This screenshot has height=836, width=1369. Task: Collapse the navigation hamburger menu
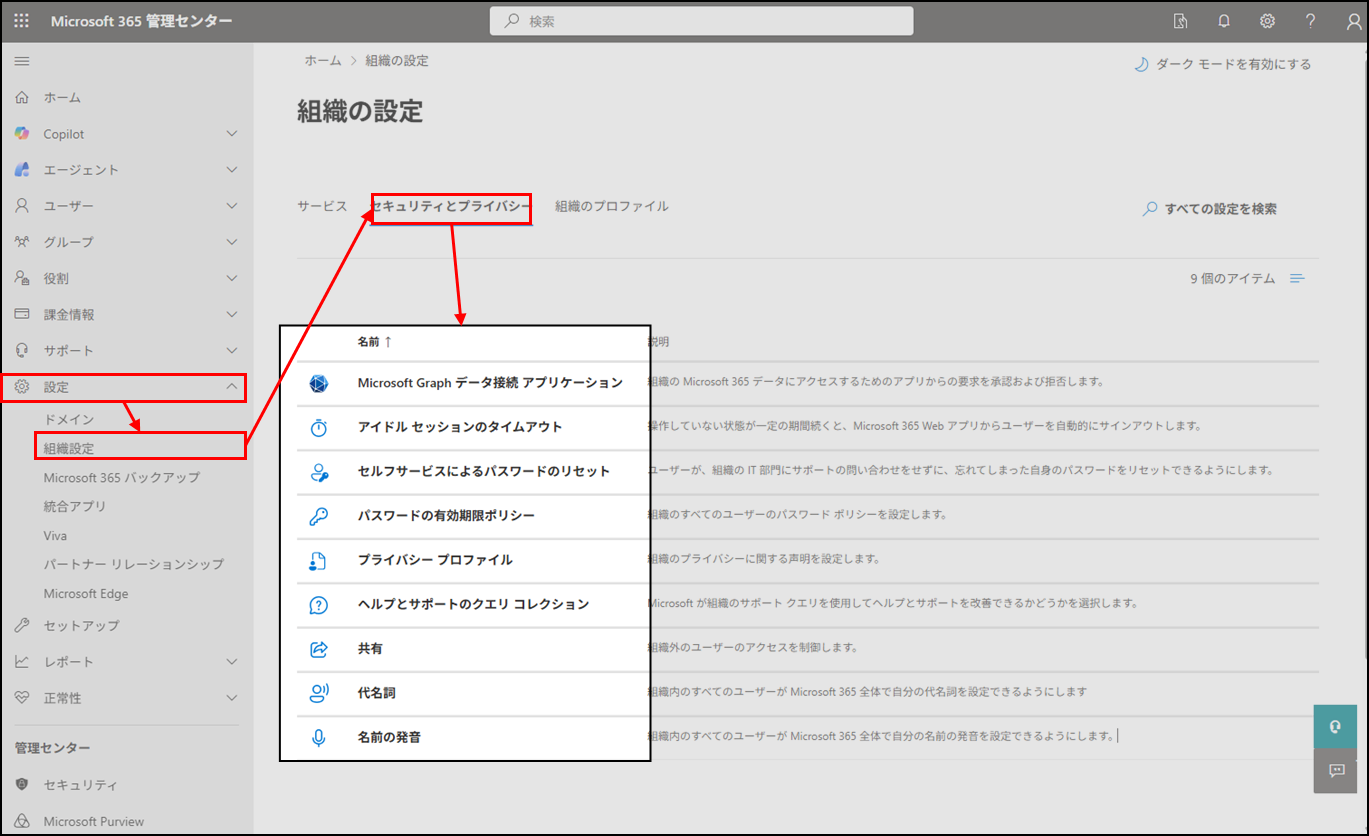(22, 61)
